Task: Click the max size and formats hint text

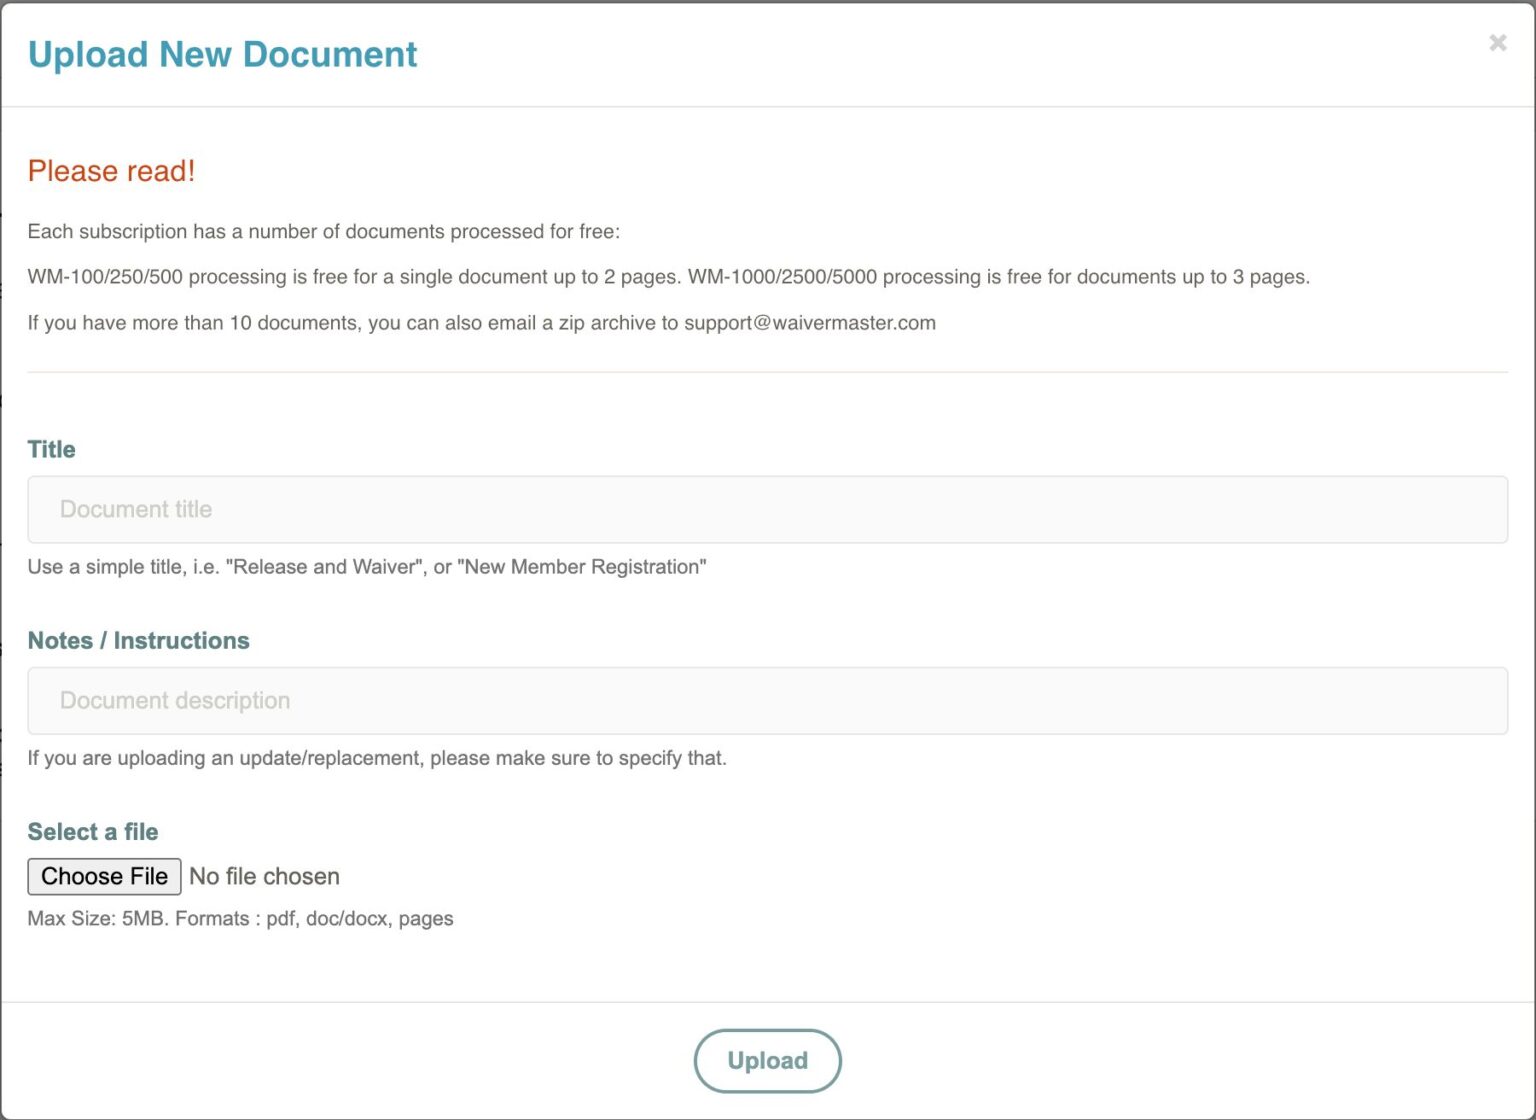Action: [x=240, y=918]
